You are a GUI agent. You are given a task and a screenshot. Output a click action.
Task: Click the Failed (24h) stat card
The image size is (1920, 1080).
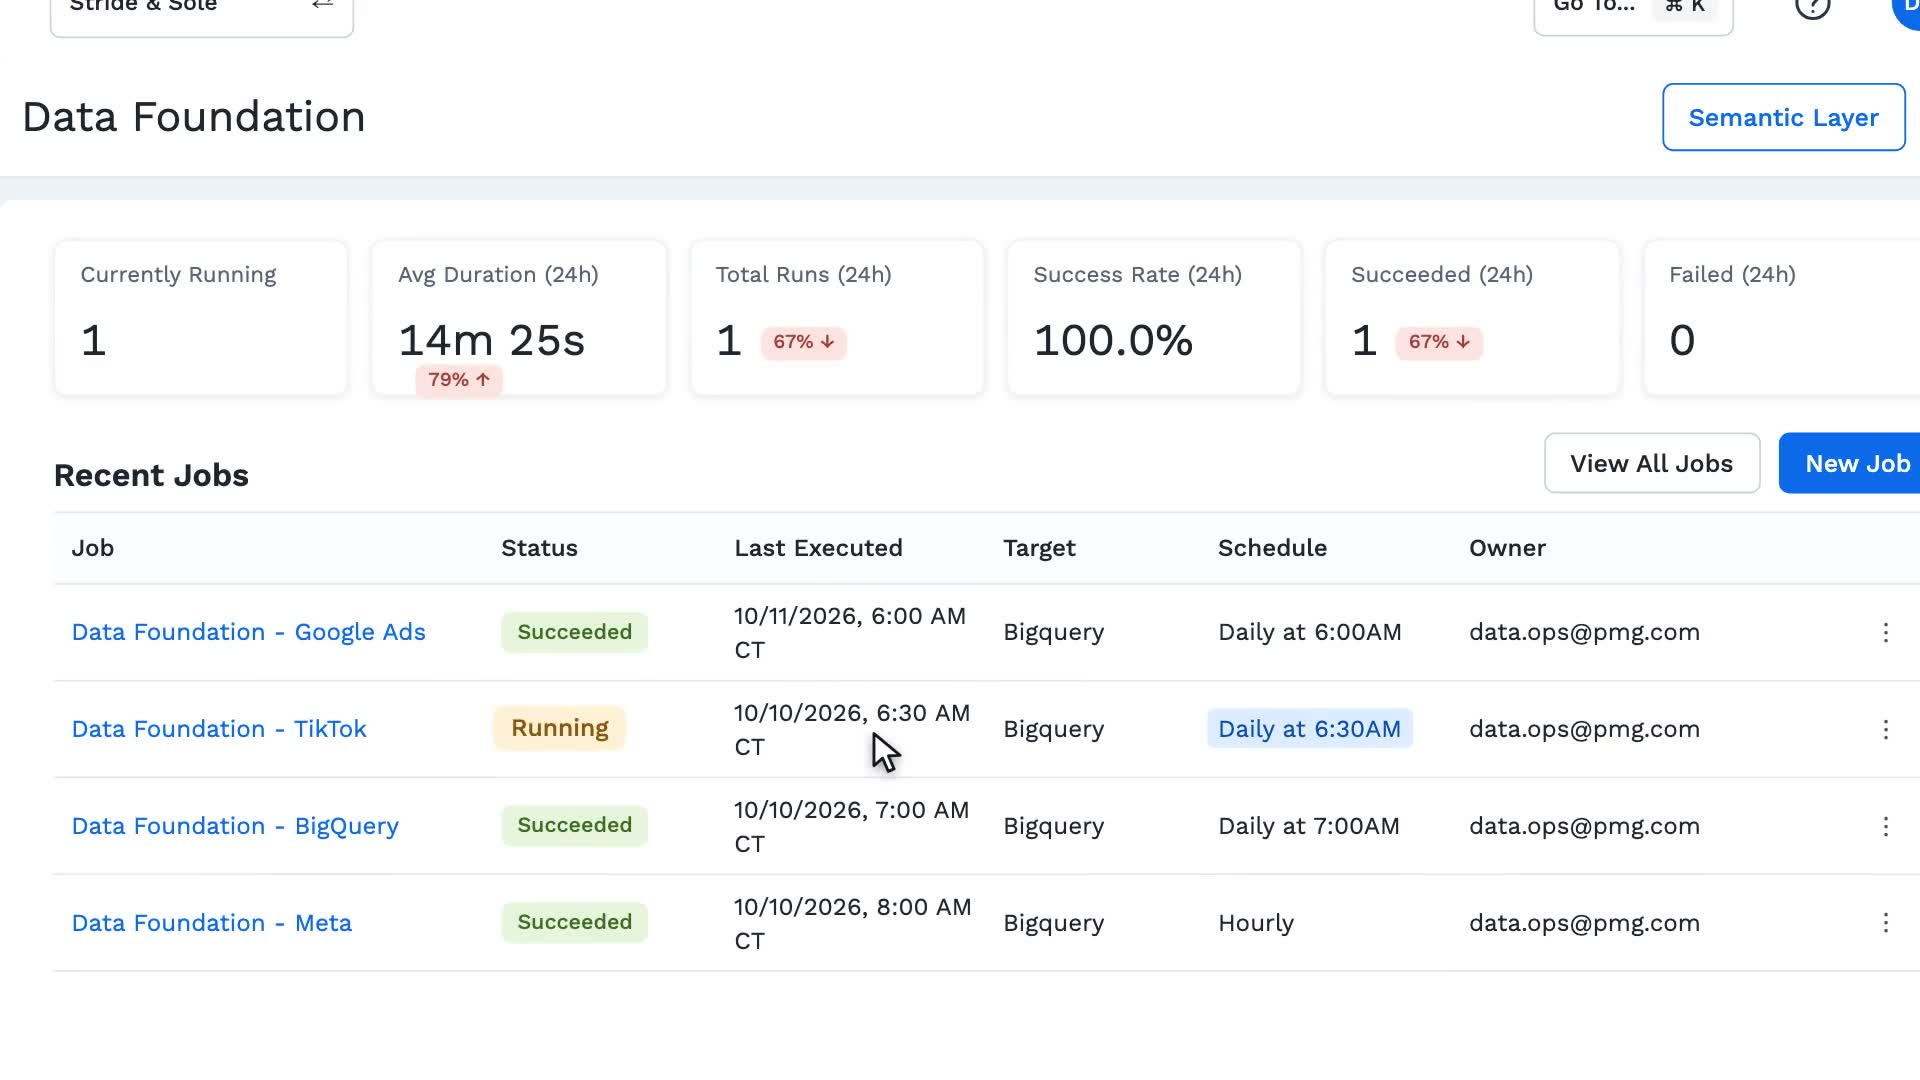pos(1782,318)
